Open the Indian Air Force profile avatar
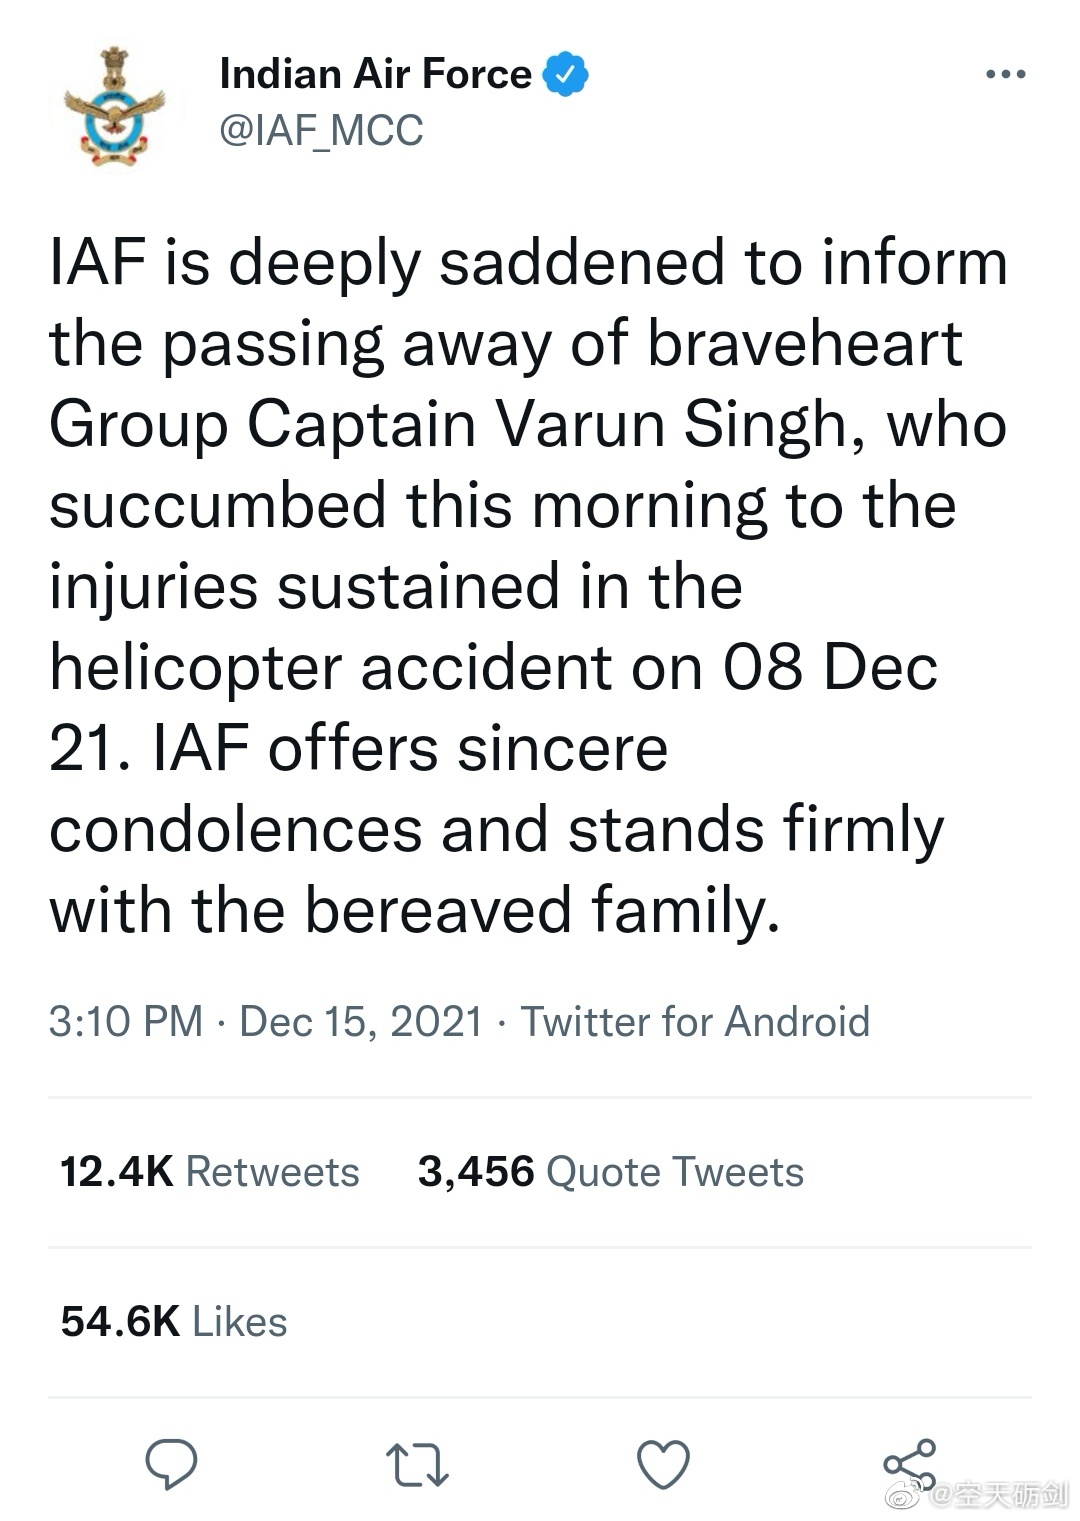 tap(114, 104)
